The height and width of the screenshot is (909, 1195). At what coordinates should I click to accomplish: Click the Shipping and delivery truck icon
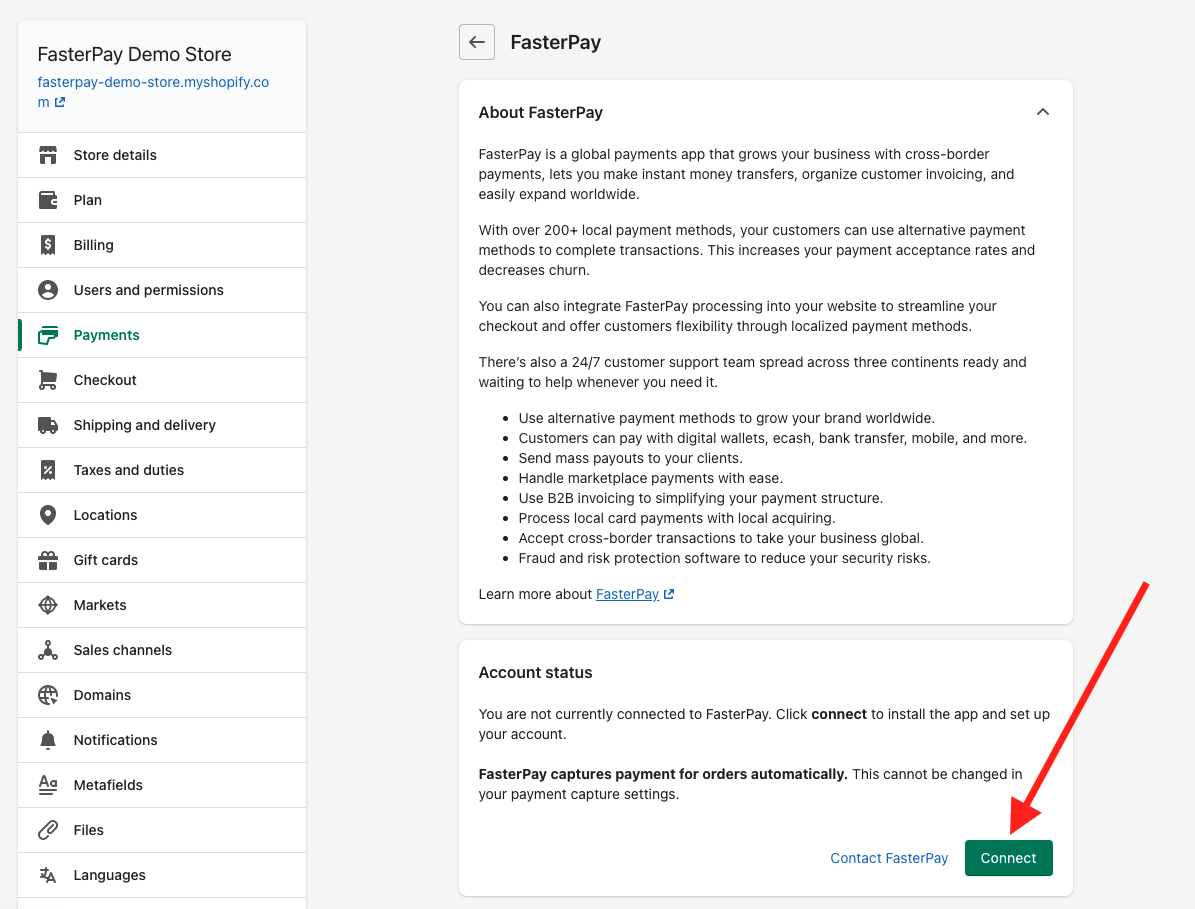pyautogui.click(x=48, y=425)
